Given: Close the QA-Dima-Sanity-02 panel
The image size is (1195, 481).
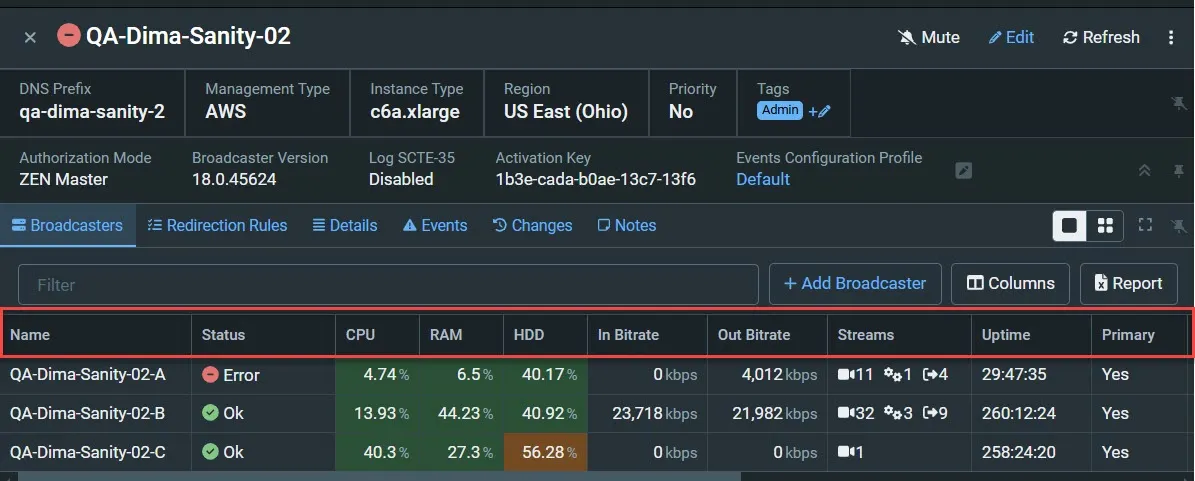Looking at the screenshot, I should point(30,37).
